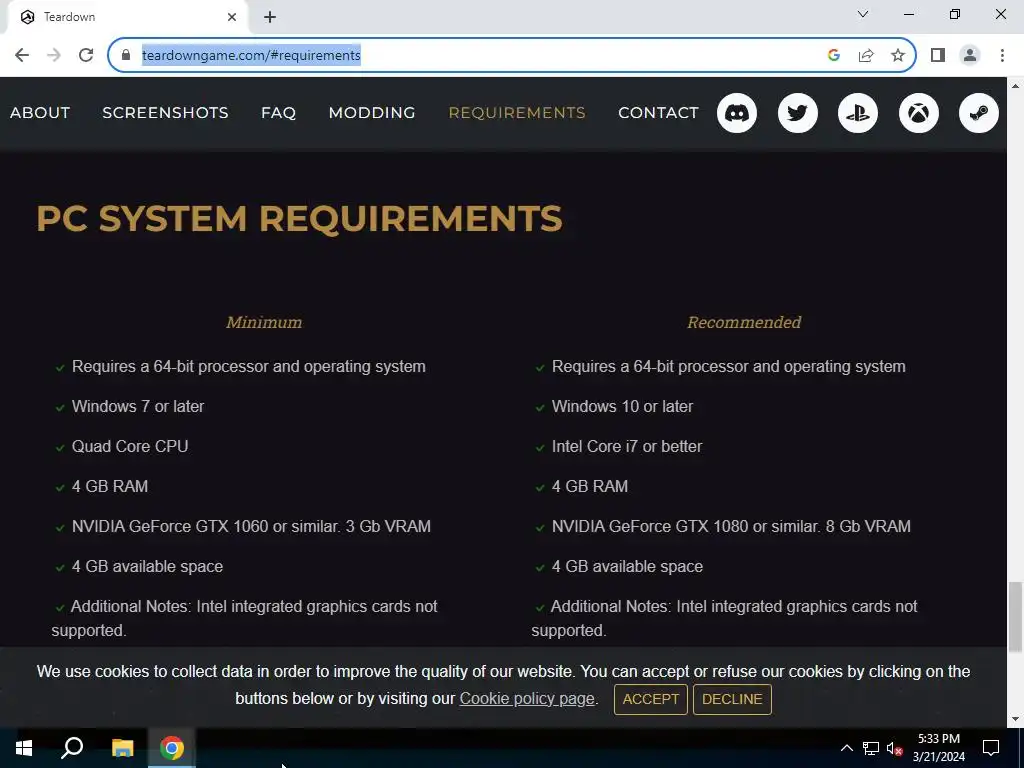This screenshot has width=1024, height=768.
Task: View site information lock icon
Action: coord(126,55)
